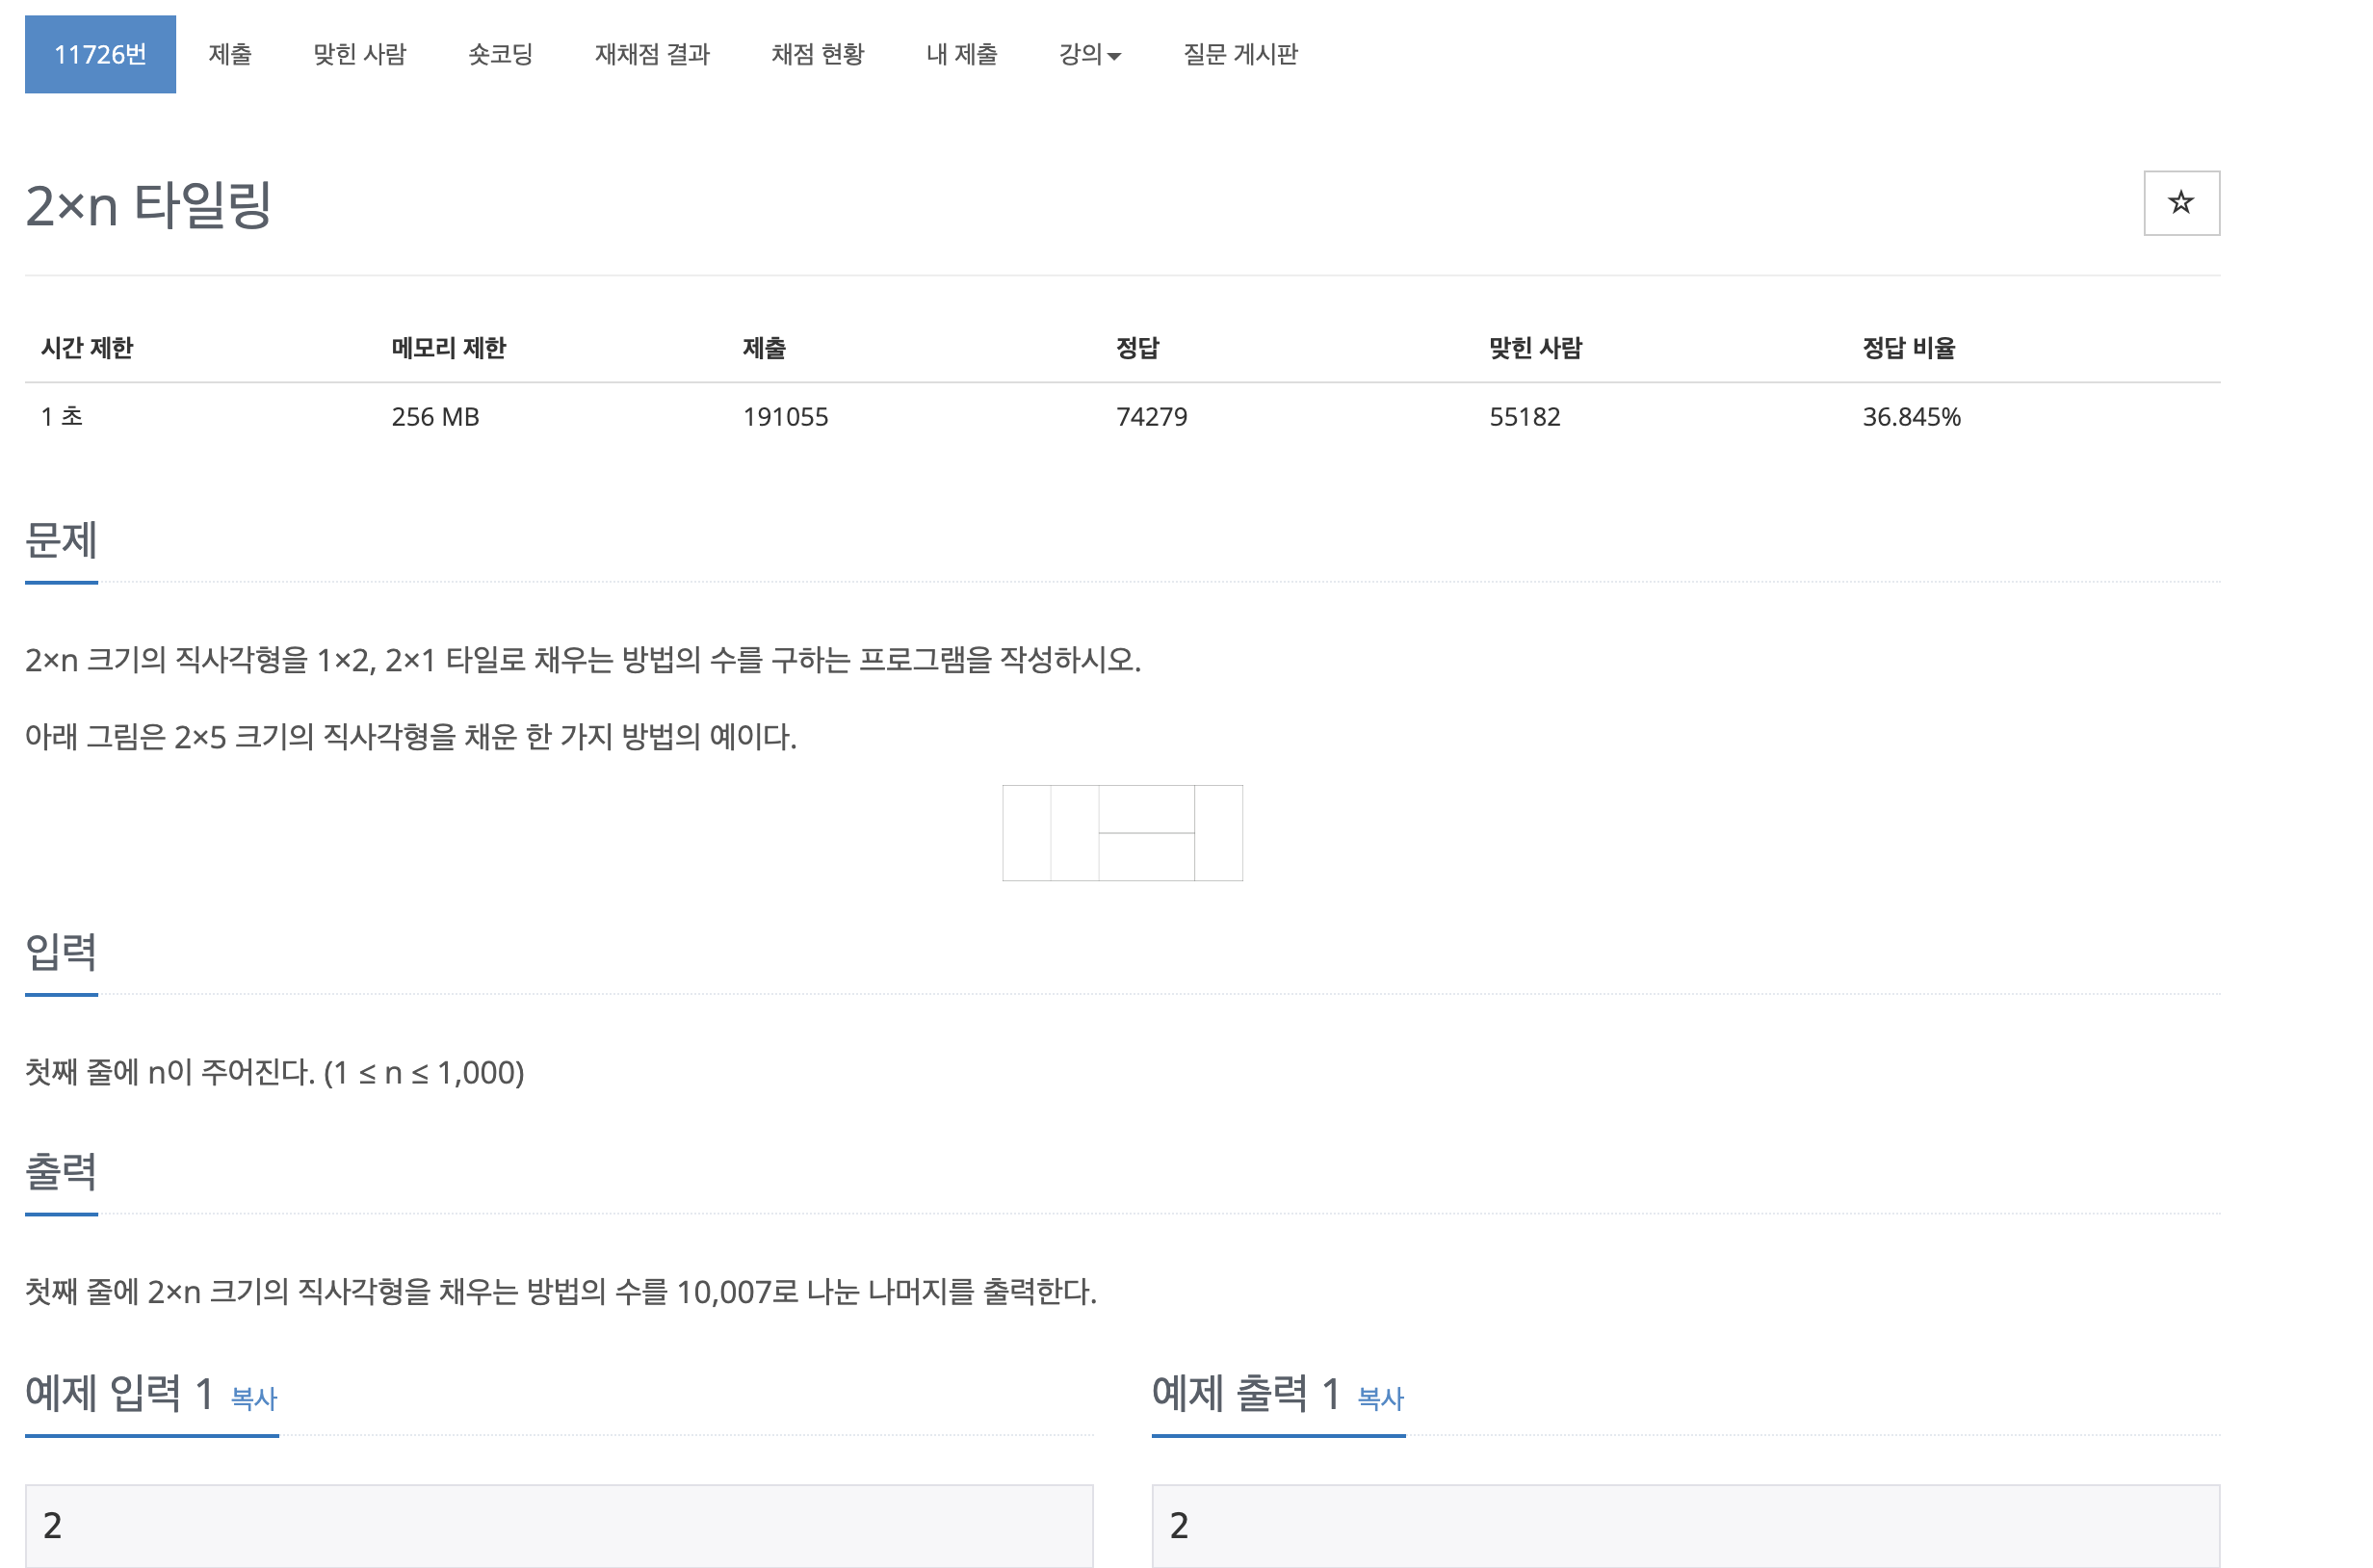The width and height of the screenshot is (2373, 1568).
Task: Open 채점 현황 tab
Action: (x=817, y=54)
